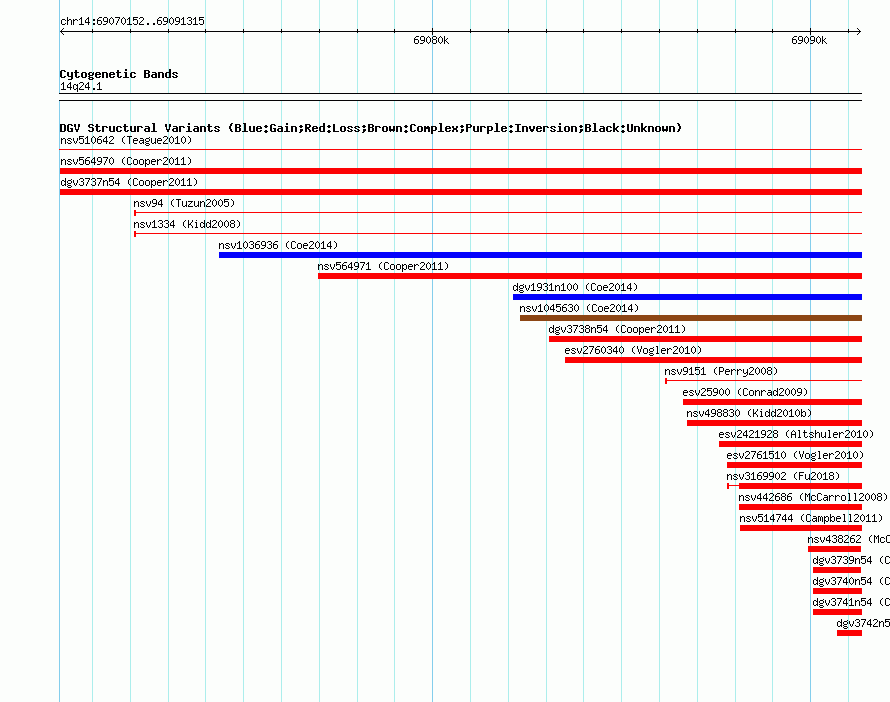Select the blue nsv1036936 (Coe2014) gain bar
Viewport: 890px width, 702px height.
click(540, 255)
